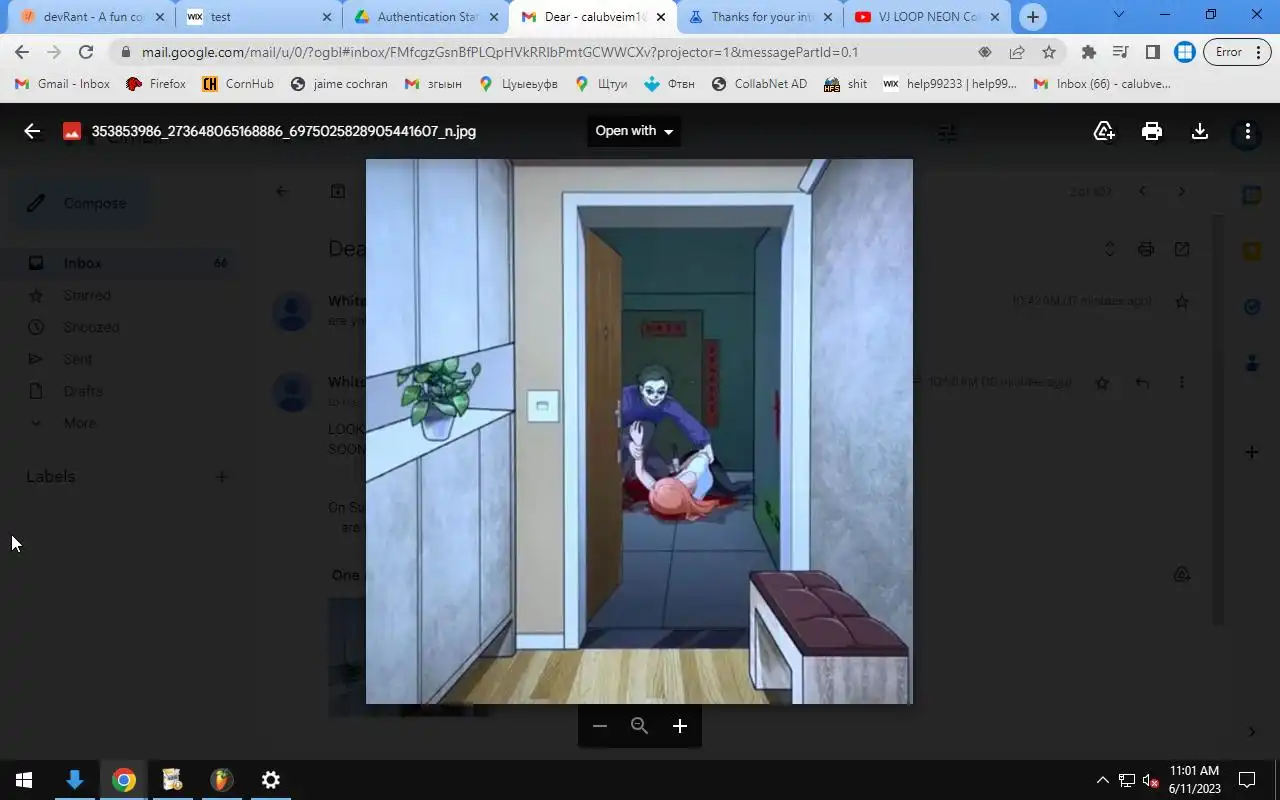This screenshot has height=800, width=1280.
Task: Click the dimmed Compose button
Action: coord(81,203)
